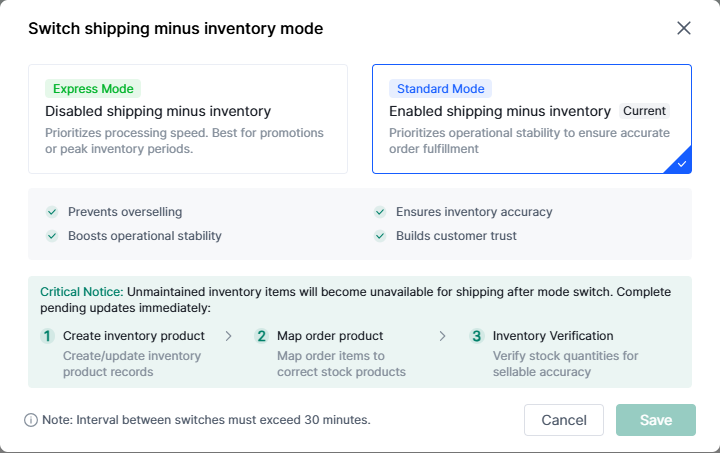Open Create inventory product step
The image size is (720, 453).
[x=133, y=336]
